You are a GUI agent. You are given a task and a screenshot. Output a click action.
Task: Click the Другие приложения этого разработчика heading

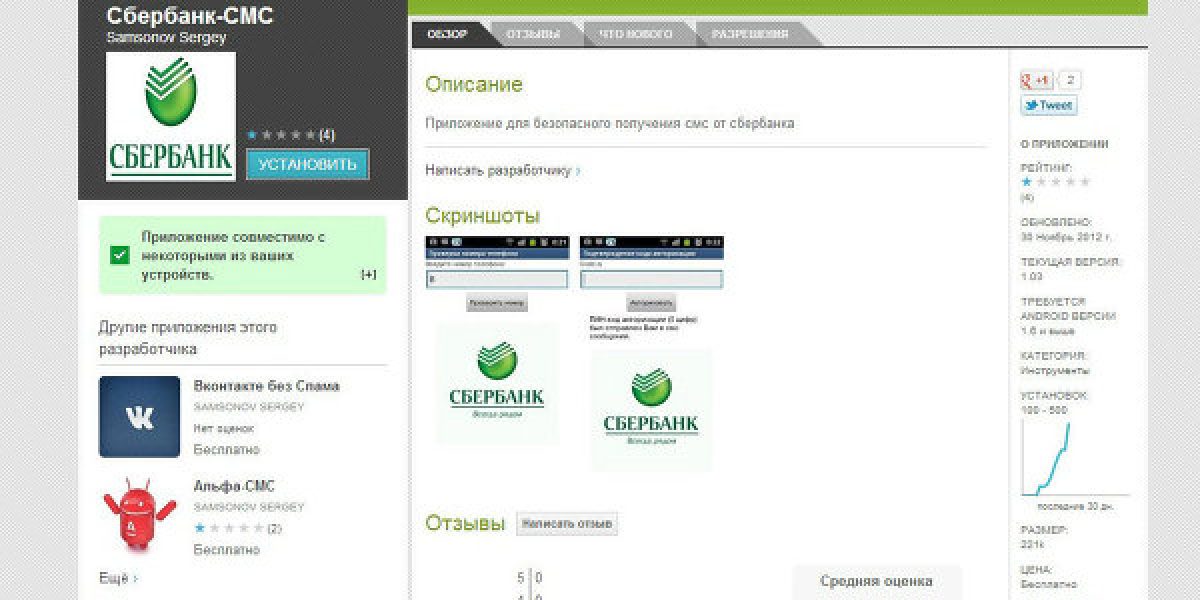pos(188,338)
